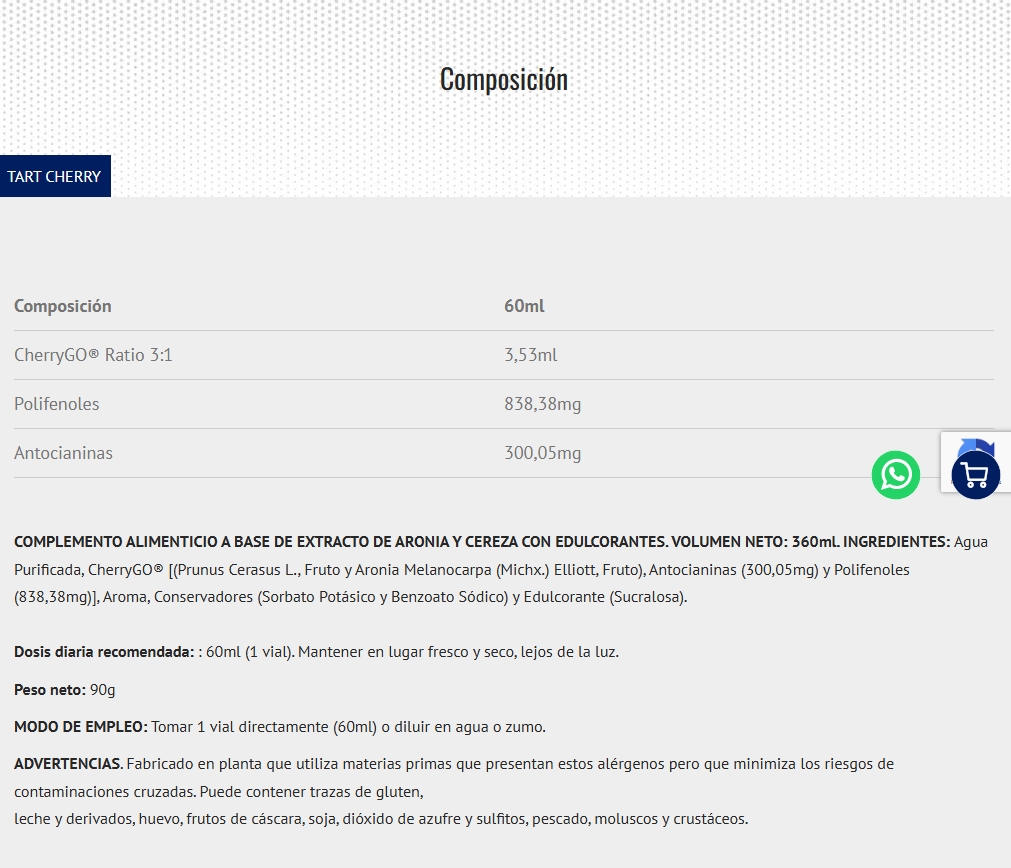
Task: Select the CherryGO® Ratio 3:1 row label
Action: coord(93,355)
